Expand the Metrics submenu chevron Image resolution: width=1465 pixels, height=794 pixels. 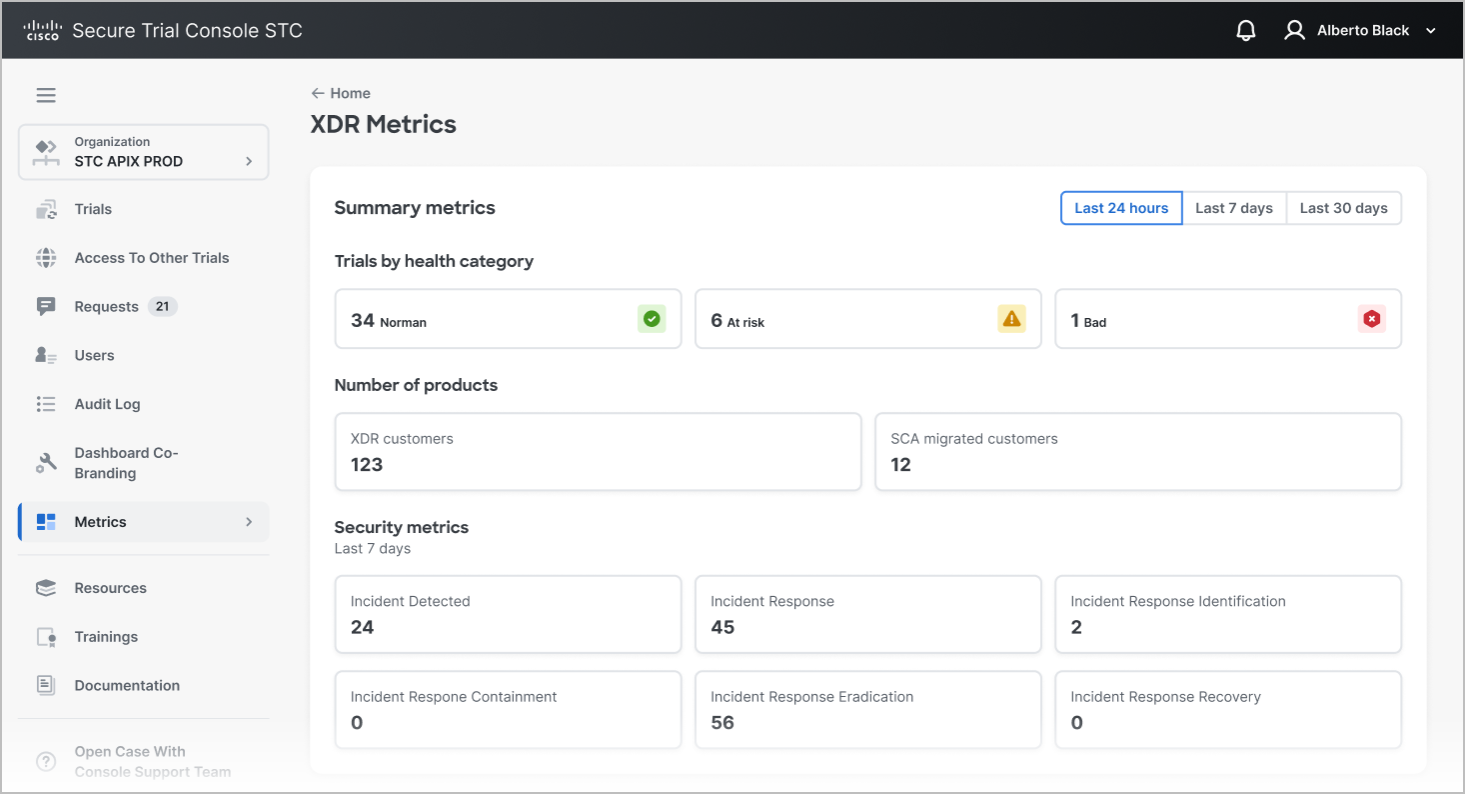[249, 522]
